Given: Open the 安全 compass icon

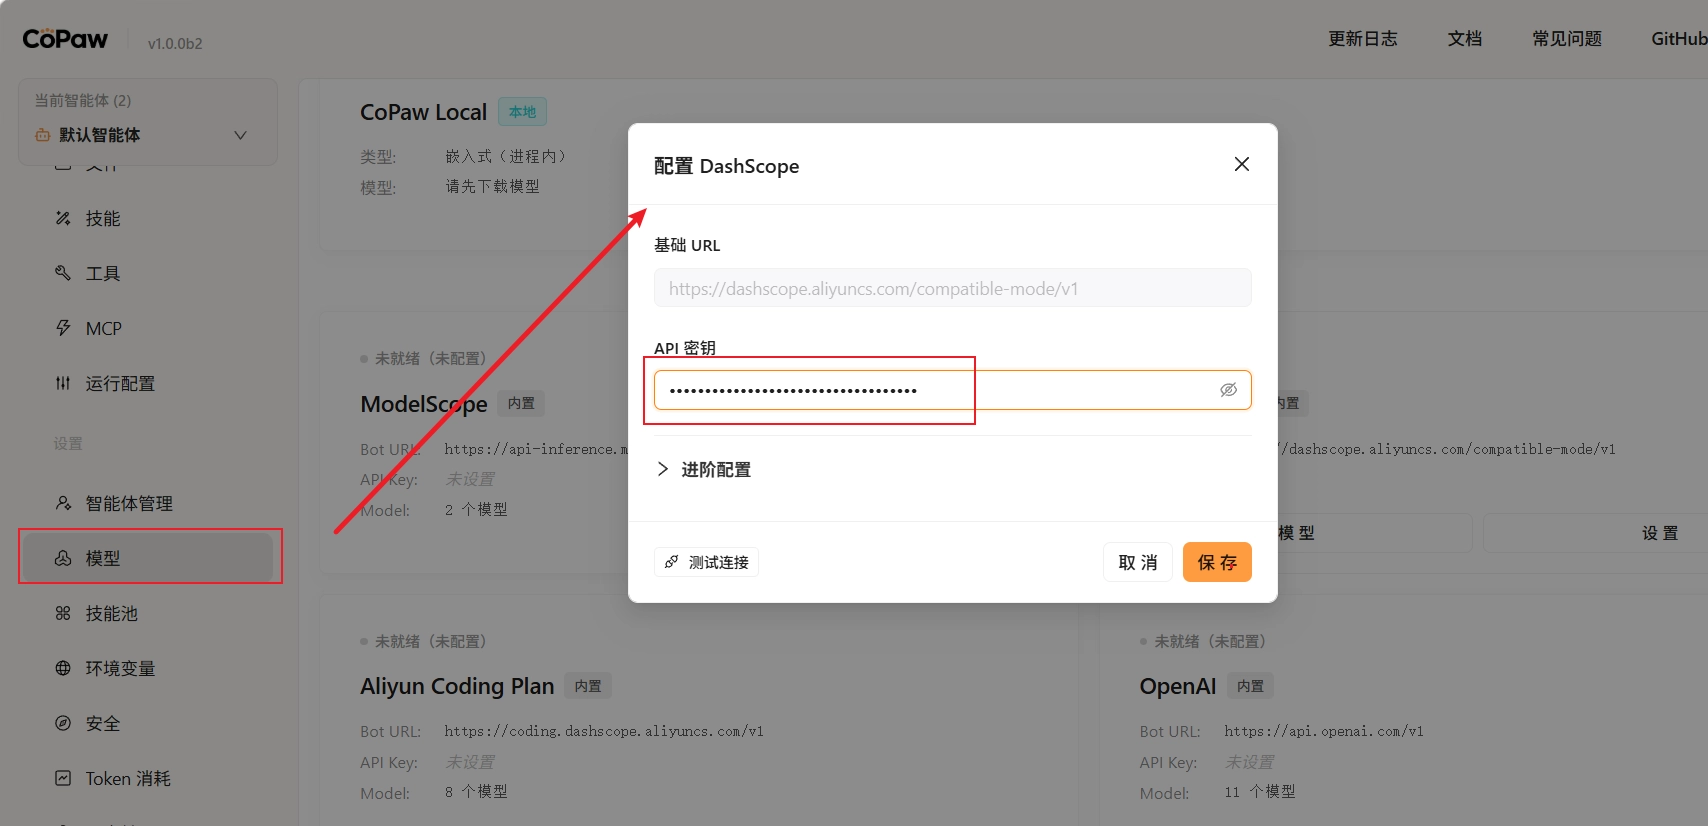Looking at the screenshot, I should pos(63,723).
